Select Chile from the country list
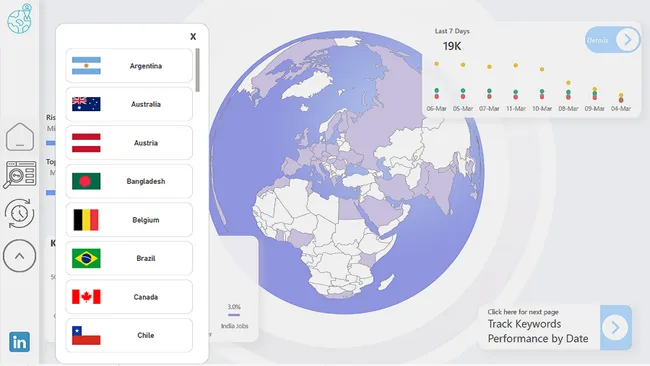650x366 pixels. pyautogui.click(x=129, y=335)
